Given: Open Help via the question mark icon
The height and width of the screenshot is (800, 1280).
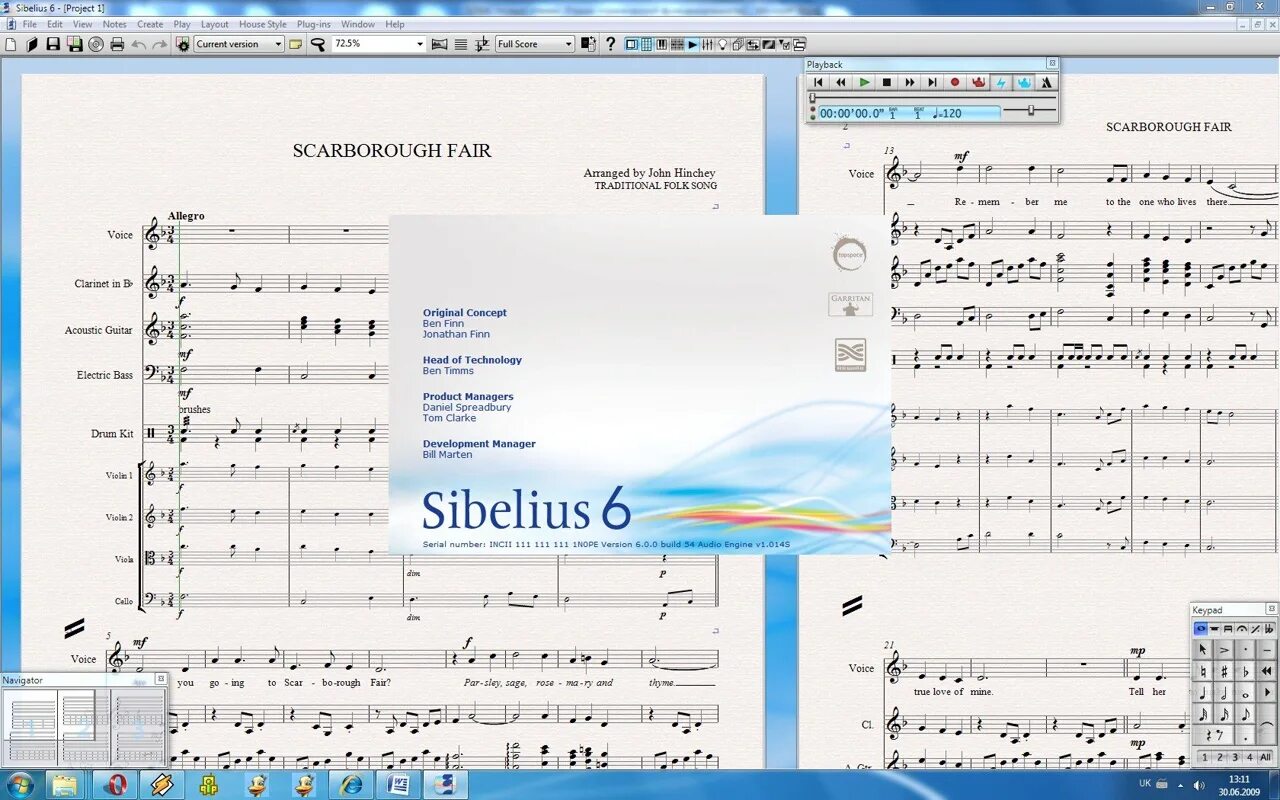Looking at the screenshot, I should pyautogui.click(x=610, y=44).
